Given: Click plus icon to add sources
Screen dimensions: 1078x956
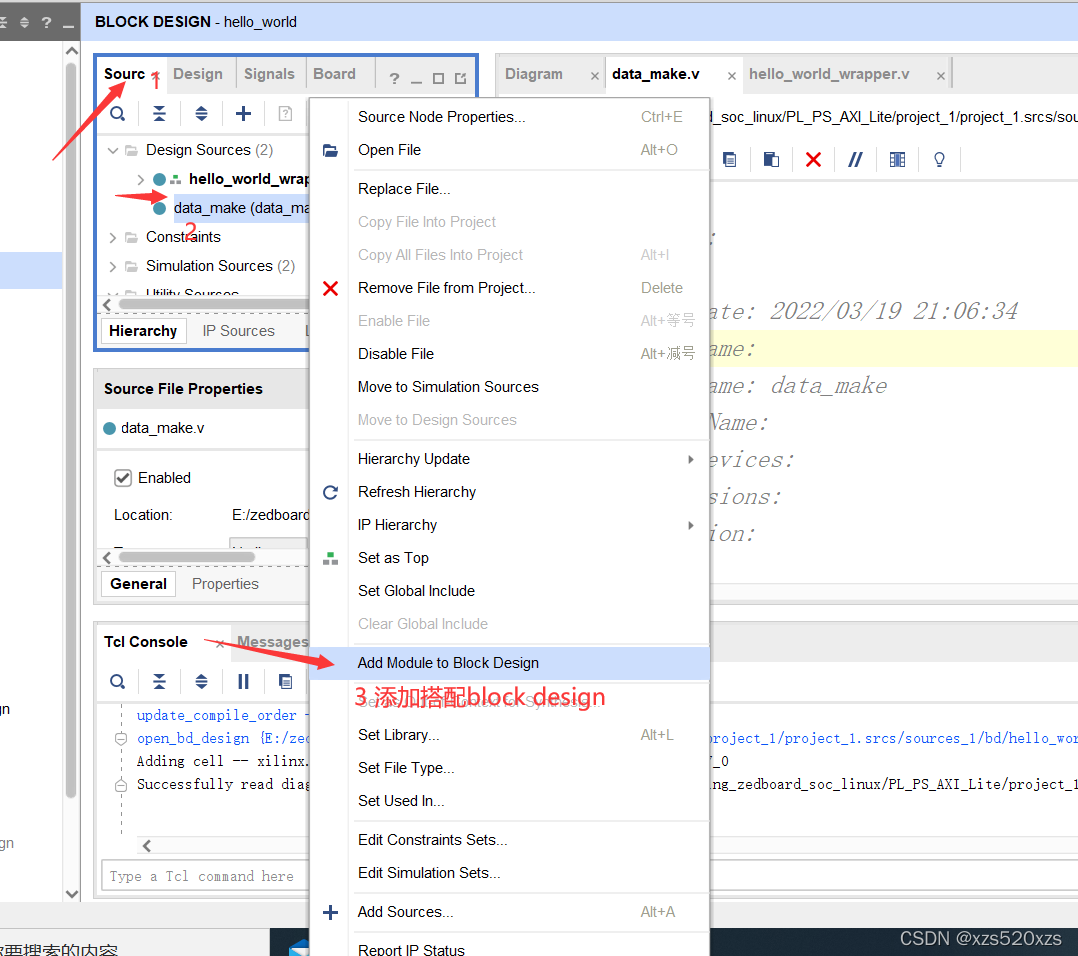Looking at the screenshot, I should point(243,113).
